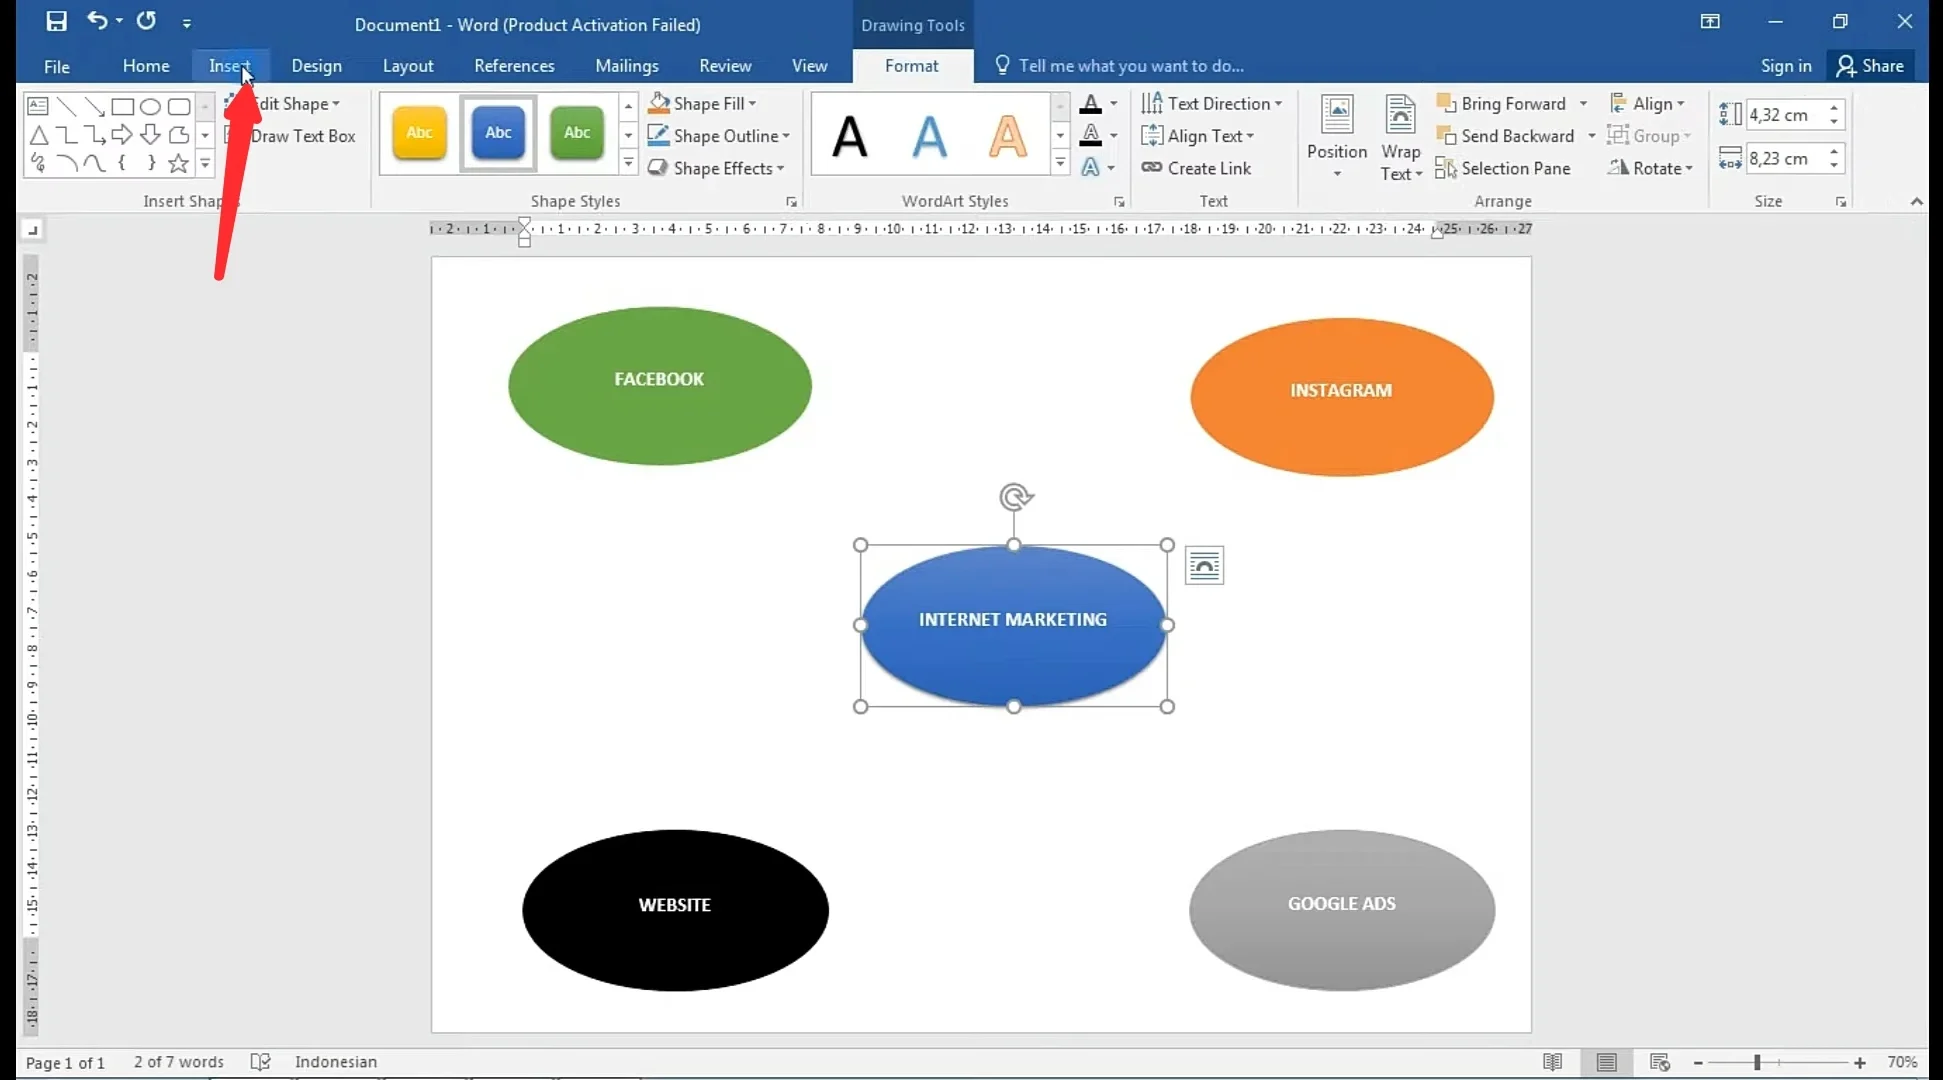Click the Share button
Viewport: 1943px width, 1080px height.
pyautogui.click(x=1870, y=66)
